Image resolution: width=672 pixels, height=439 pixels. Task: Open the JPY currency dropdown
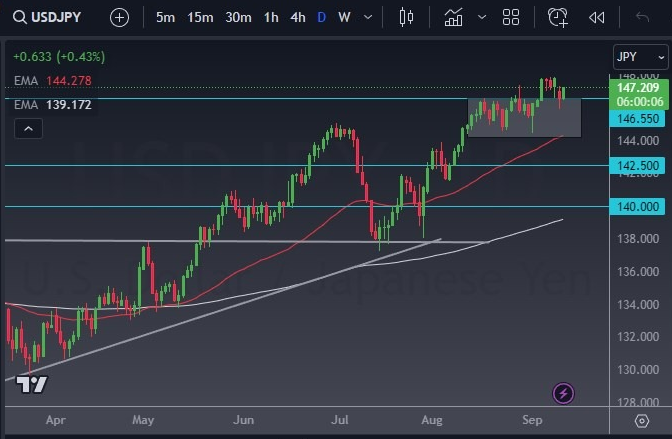[x=637, y=57]
